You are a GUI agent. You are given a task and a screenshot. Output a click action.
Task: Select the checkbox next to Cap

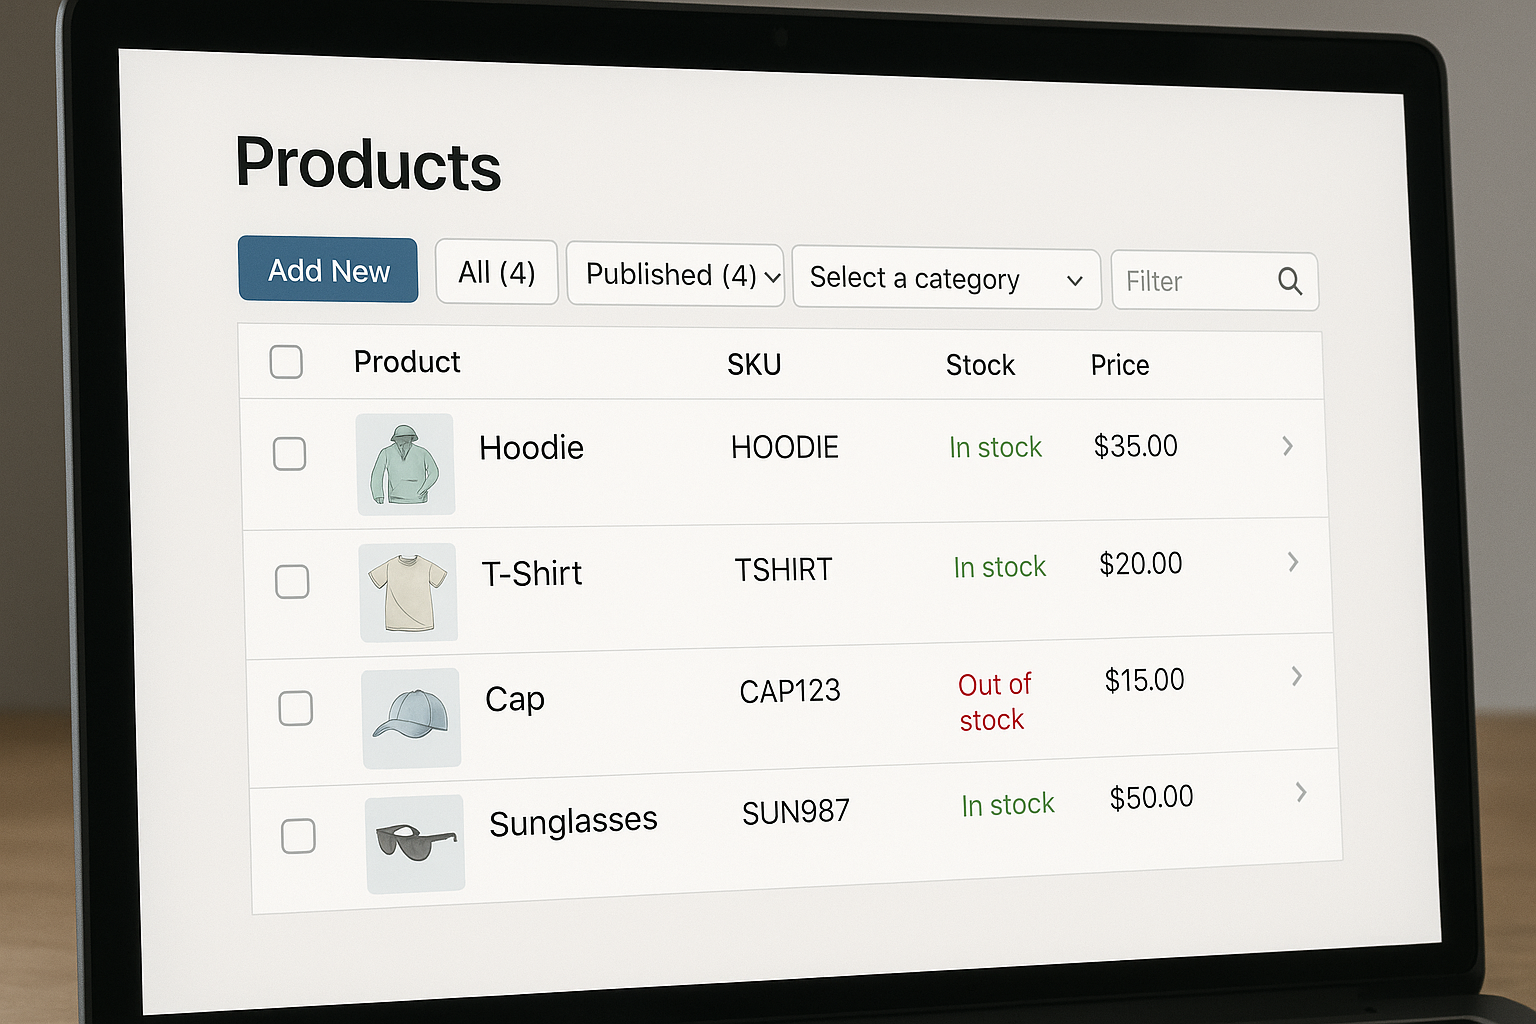[295, 708]
